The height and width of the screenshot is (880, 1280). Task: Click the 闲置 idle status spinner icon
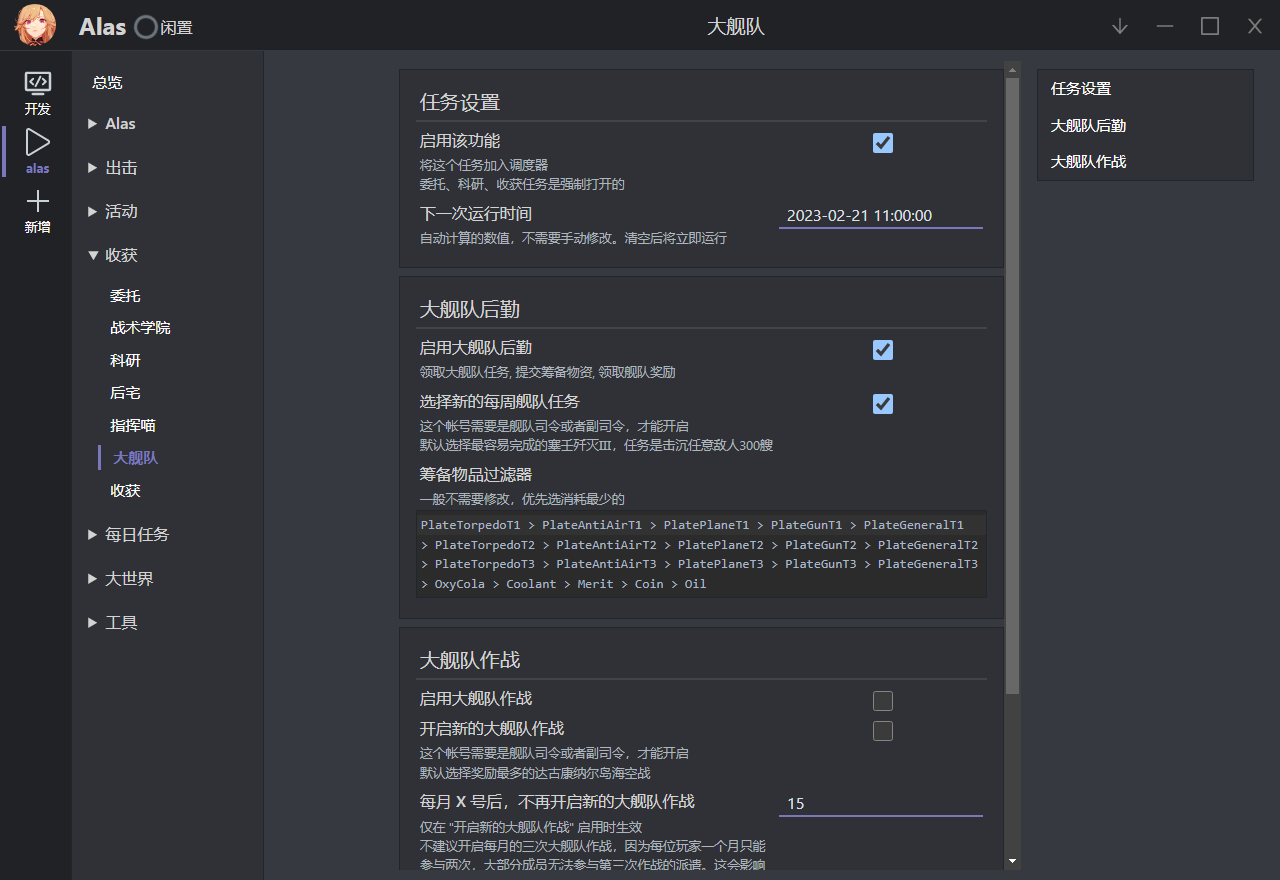146,28
